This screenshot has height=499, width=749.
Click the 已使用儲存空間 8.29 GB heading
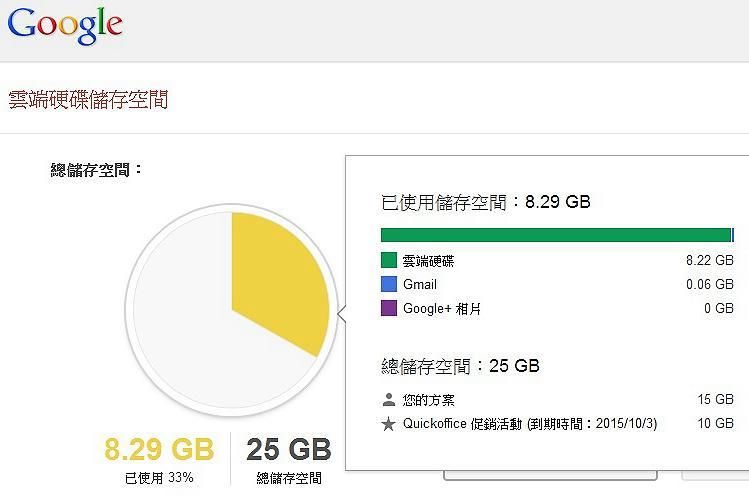[x=486, y=202]
